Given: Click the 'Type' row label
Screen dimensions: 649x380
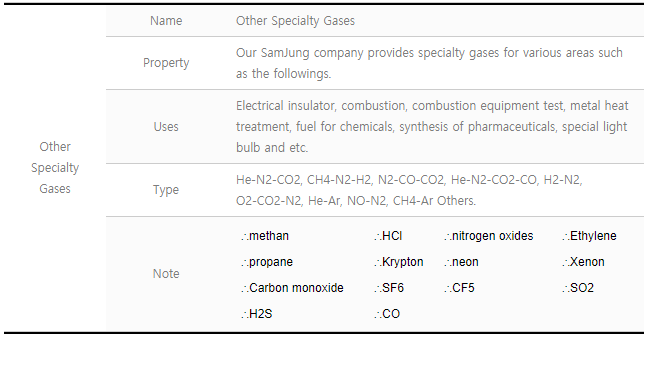Looking at the screenshot, I should tap(166, 190).
